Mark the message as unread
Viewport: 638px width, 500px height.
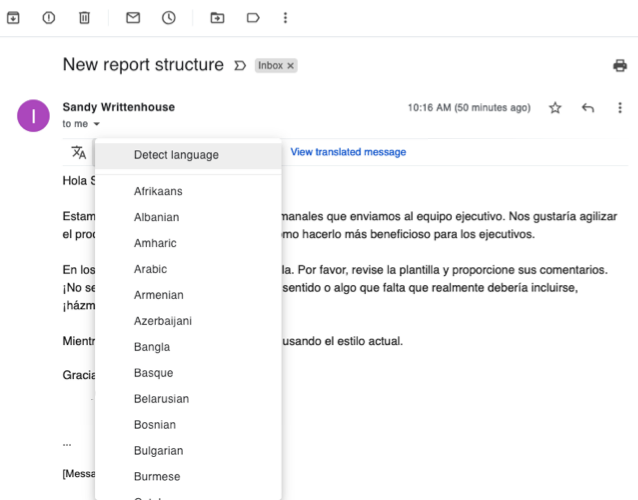pos(133,18)
